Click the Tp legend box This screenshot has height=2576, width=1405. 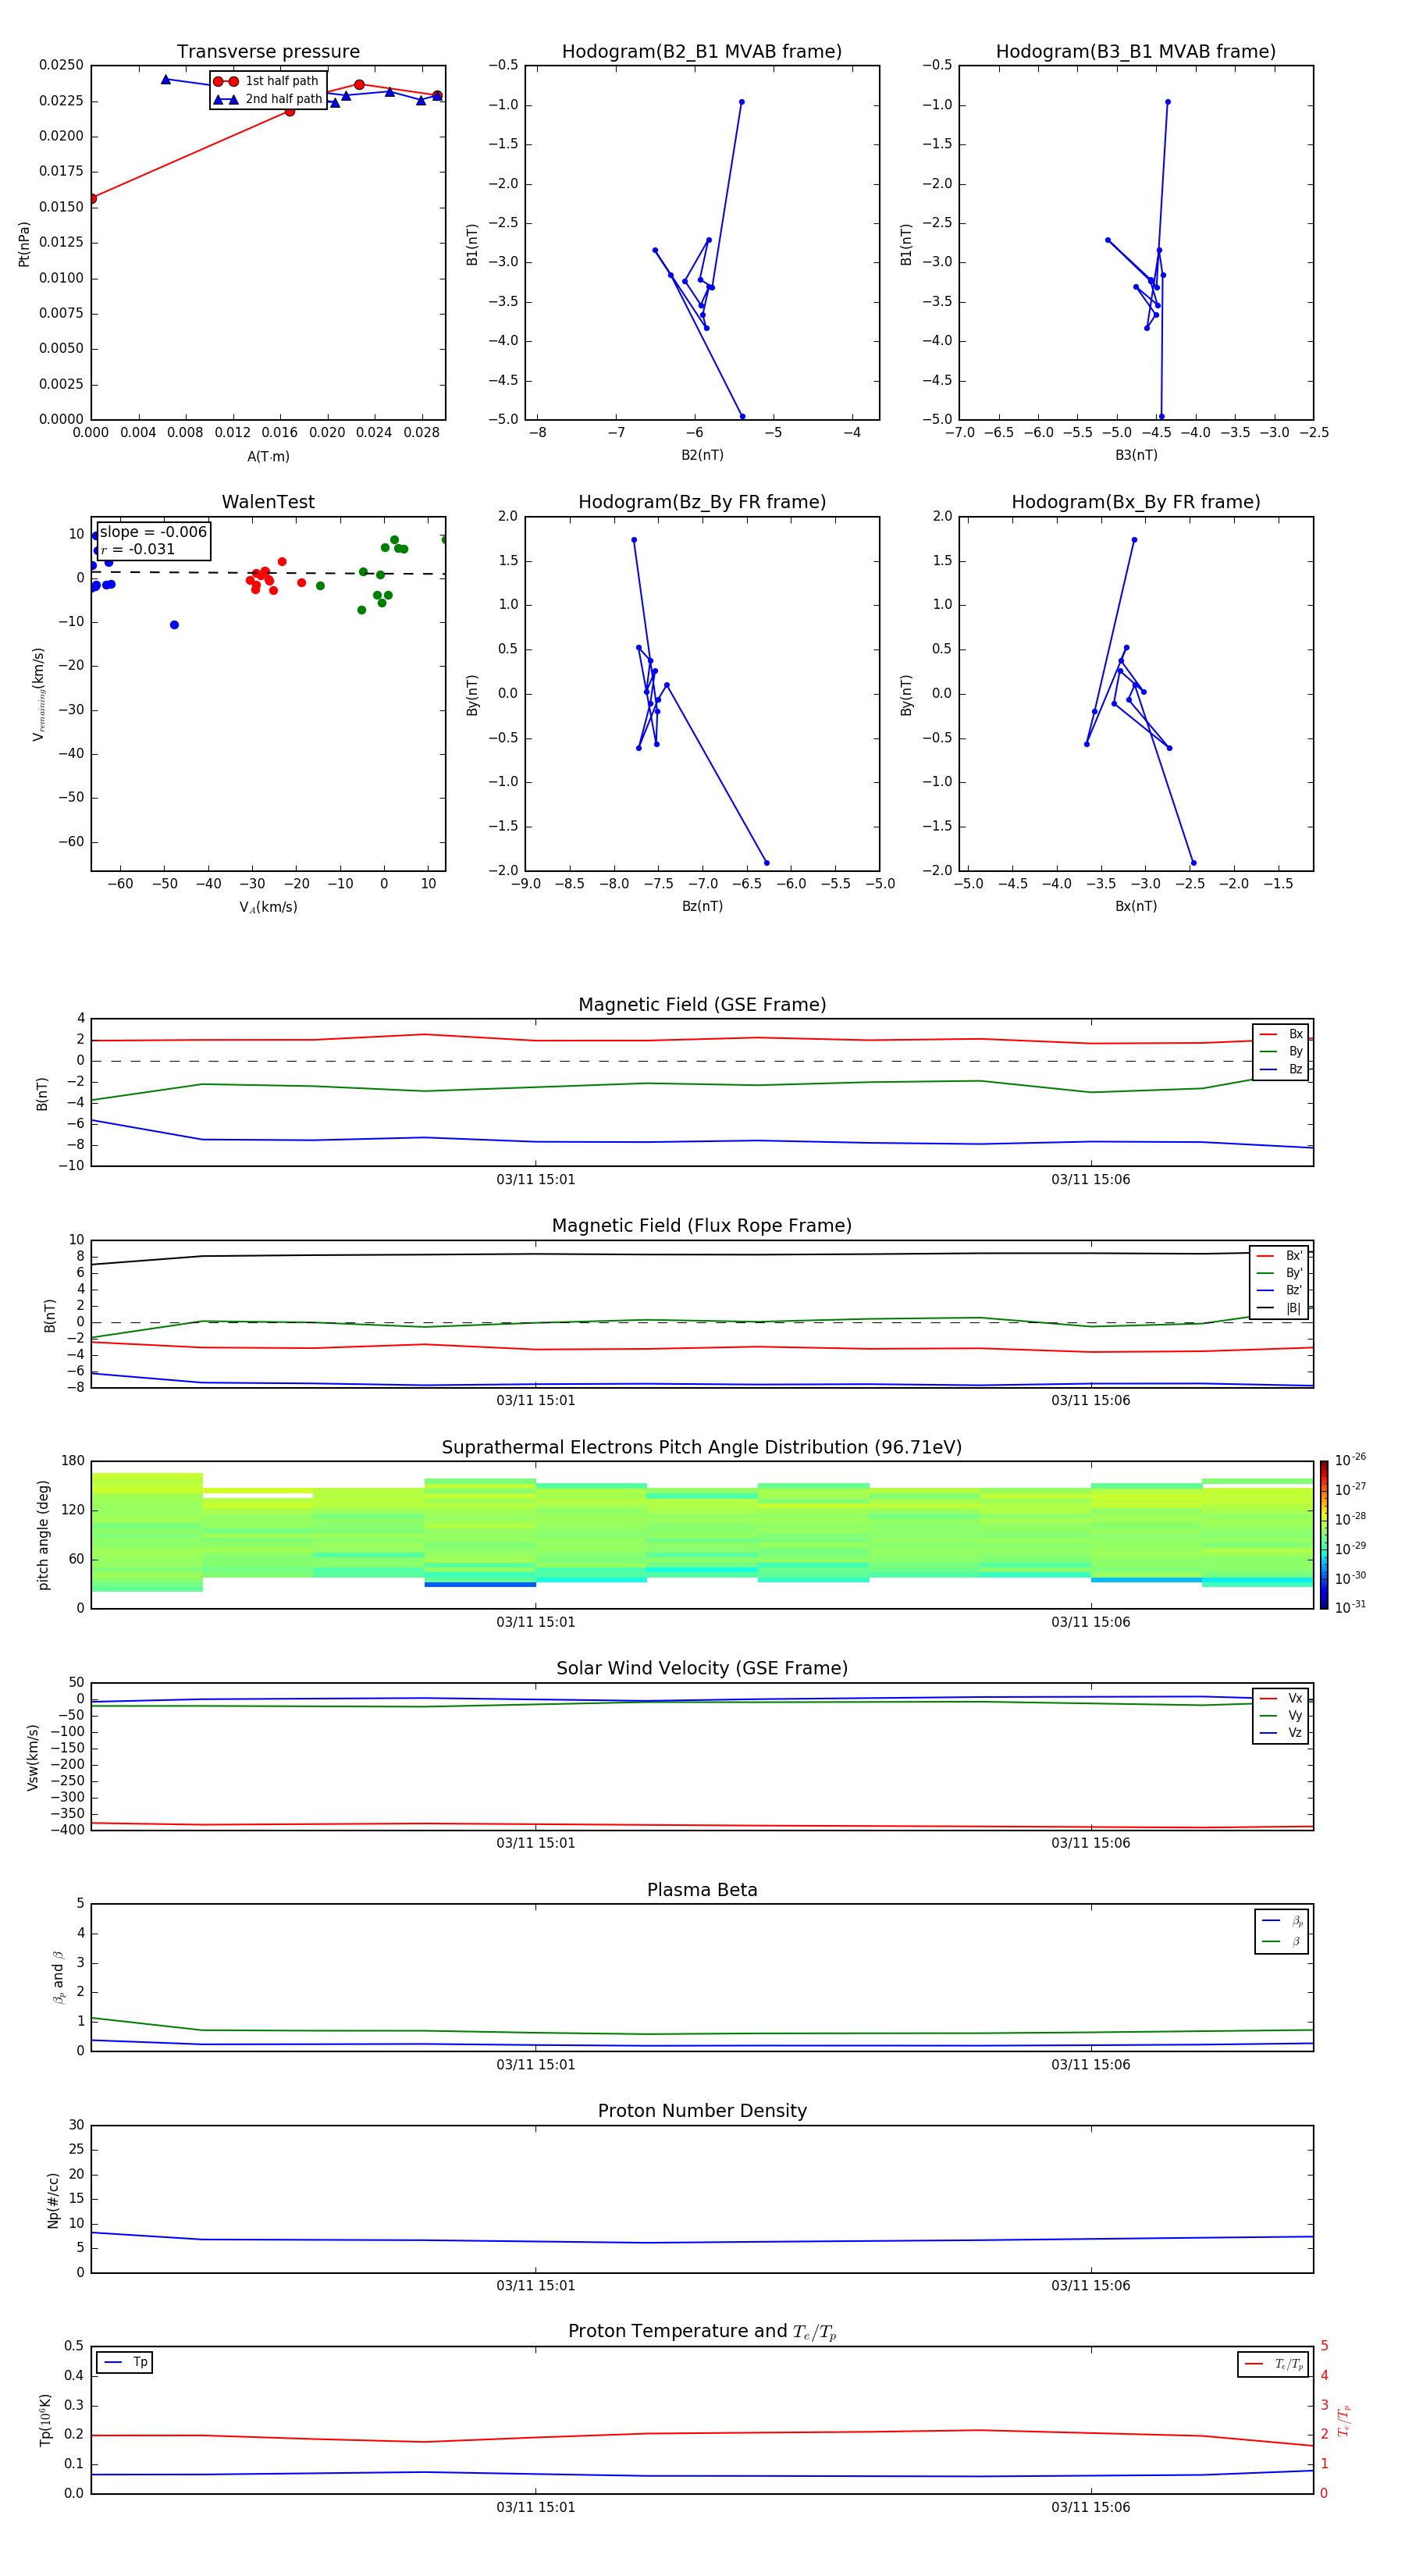(x=125, y=2362)
